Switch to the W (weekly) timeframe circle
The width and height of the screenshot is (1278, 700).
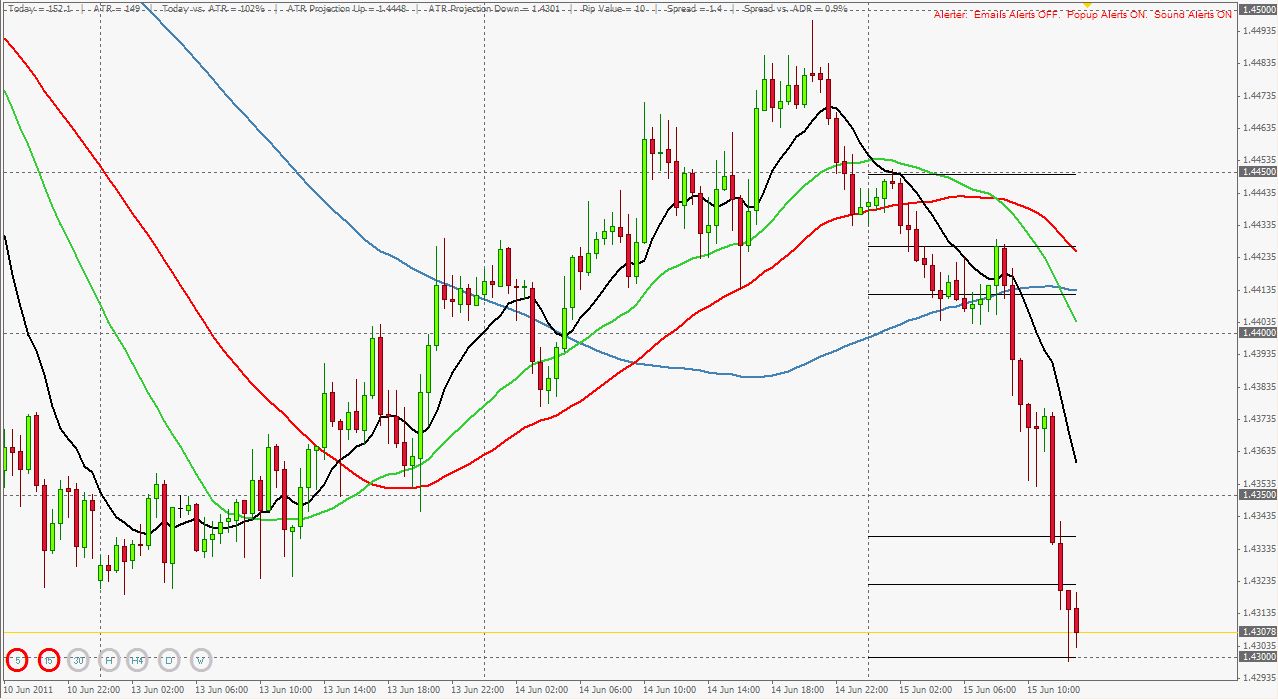(x=201, y=660)
